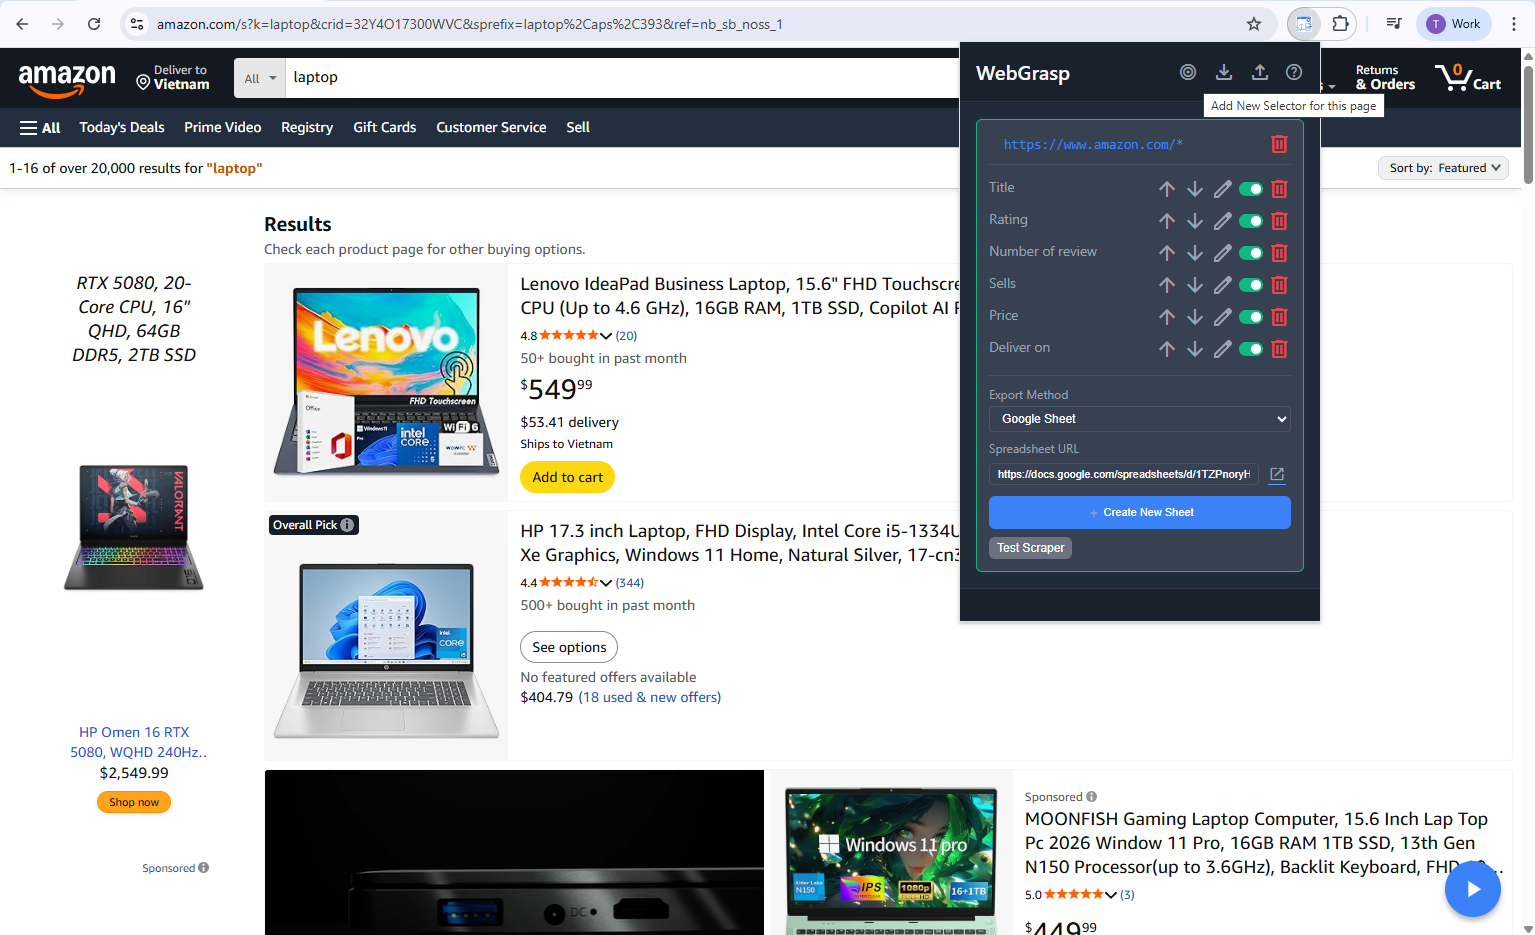The width and height of the screenshot is (1535, 935).
Task: Delete the amazon.com URL configuration
Action: (x=1279, y=144)
